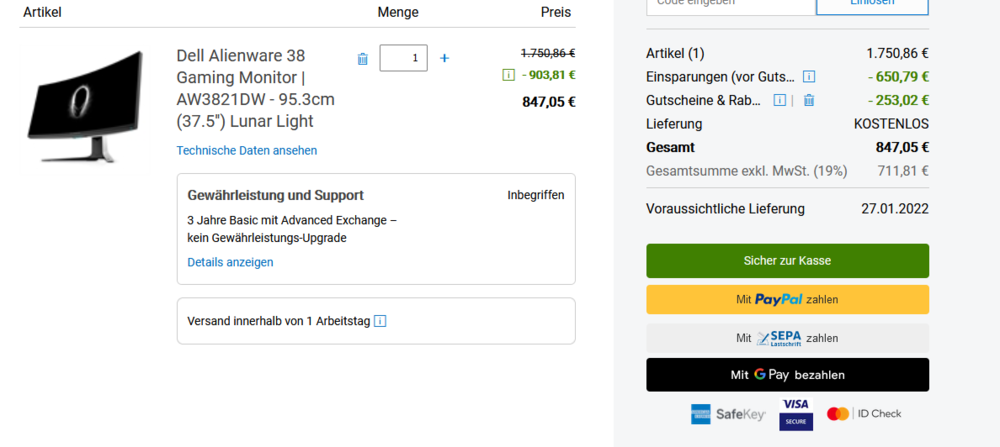Click the American Express SafeKey logo
Image resolution: width=1000 pixels, height=447 pixels.
(727, 413)
